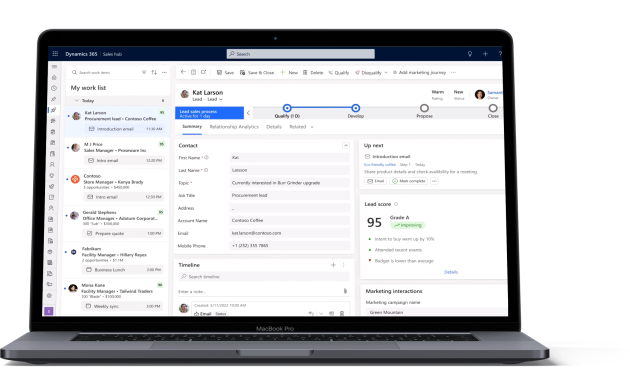Click Mark complete button in Up next

[x=409, y=181]
